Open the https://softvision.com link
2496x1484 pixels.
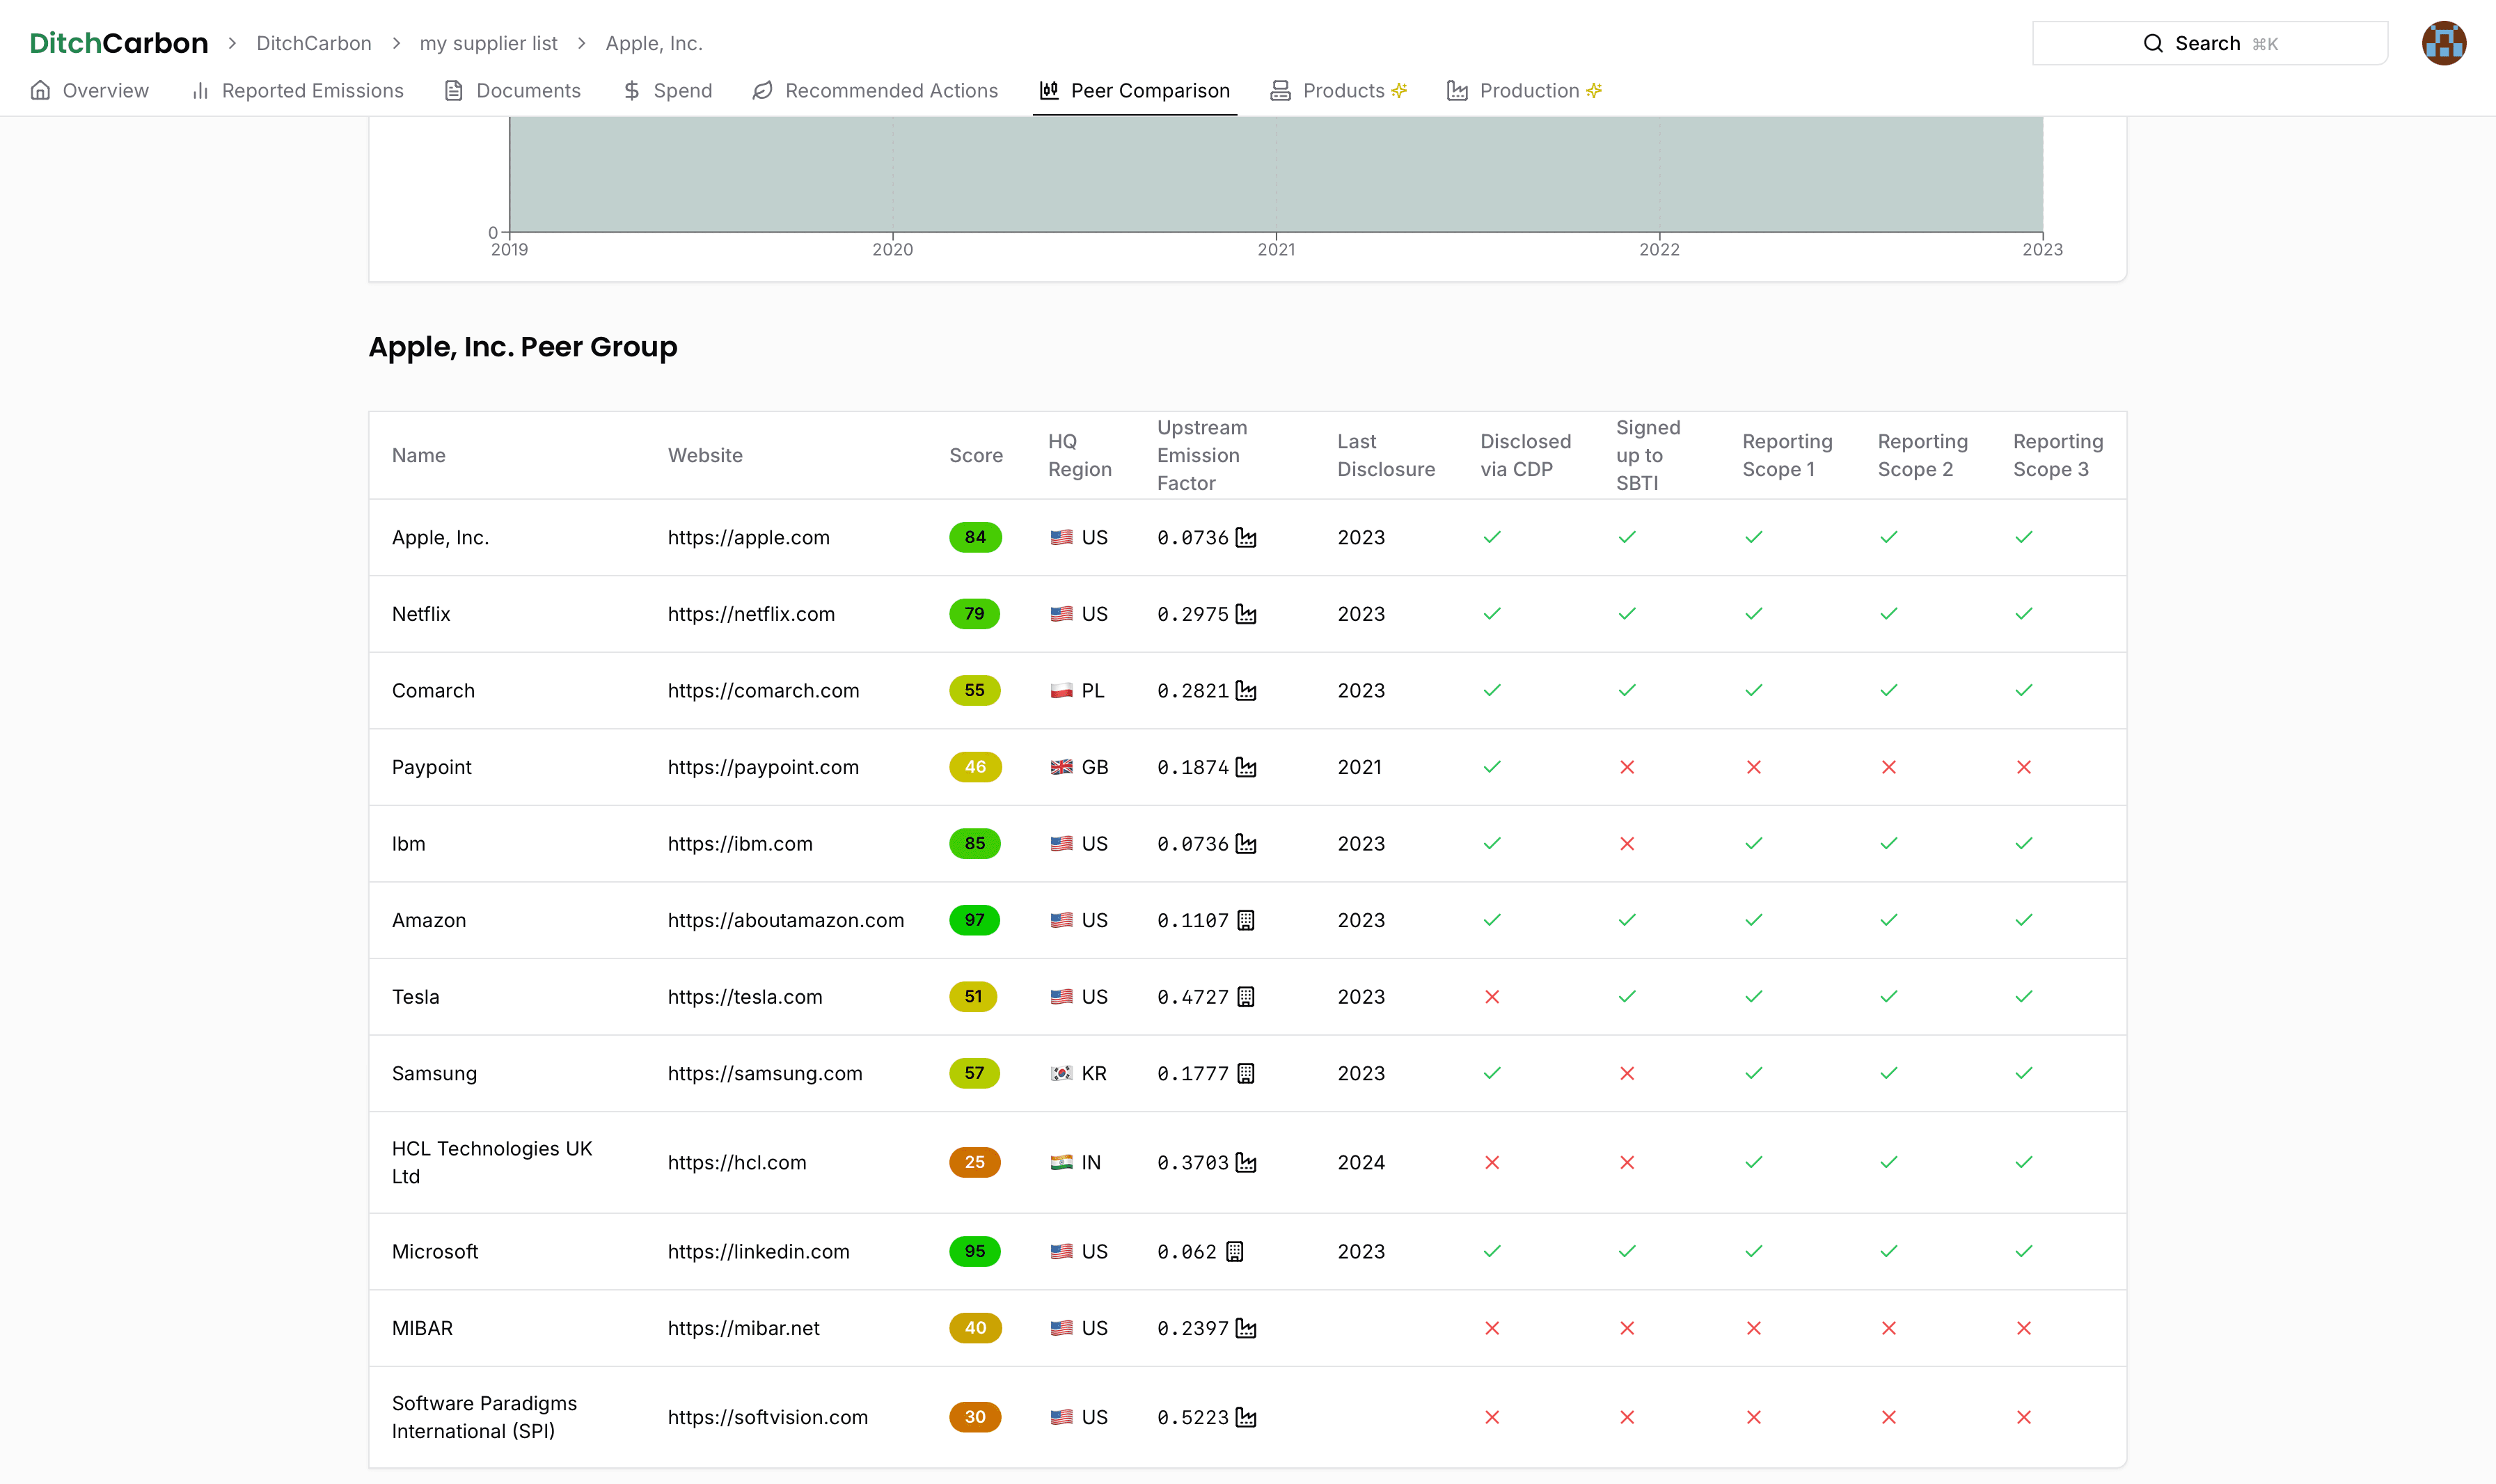coord(767,1418)
